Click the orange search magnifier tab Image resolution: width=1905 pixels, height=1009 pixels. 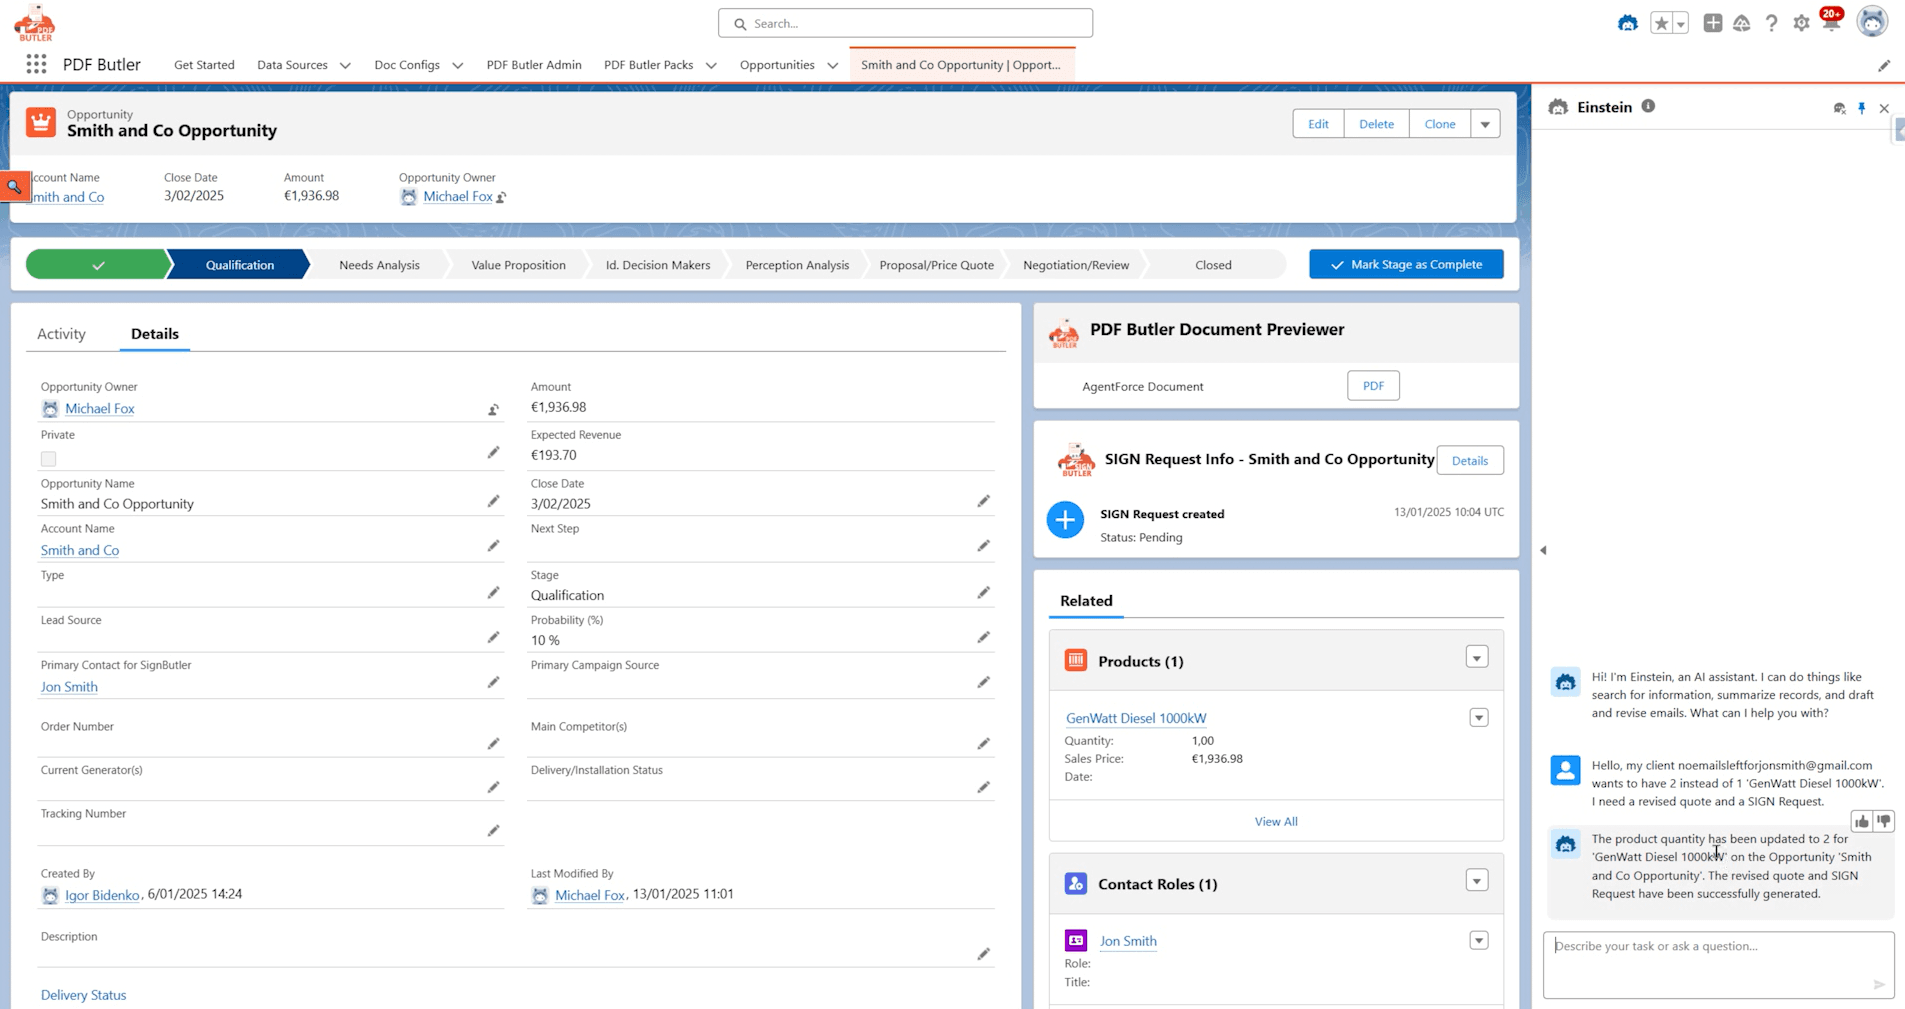pyautogui.click(x=15, y=187)
